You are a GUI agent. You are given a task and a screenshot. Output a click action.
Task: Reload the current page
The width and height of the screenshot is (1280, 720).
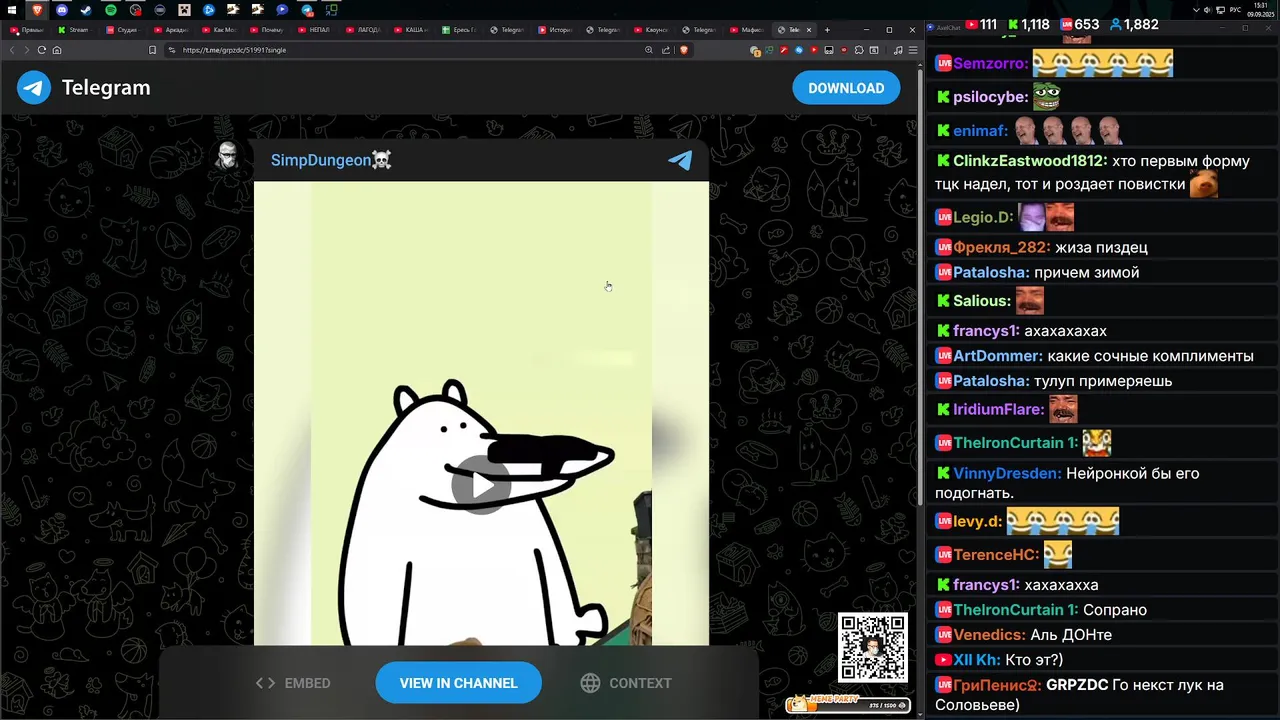pos(42,50)
